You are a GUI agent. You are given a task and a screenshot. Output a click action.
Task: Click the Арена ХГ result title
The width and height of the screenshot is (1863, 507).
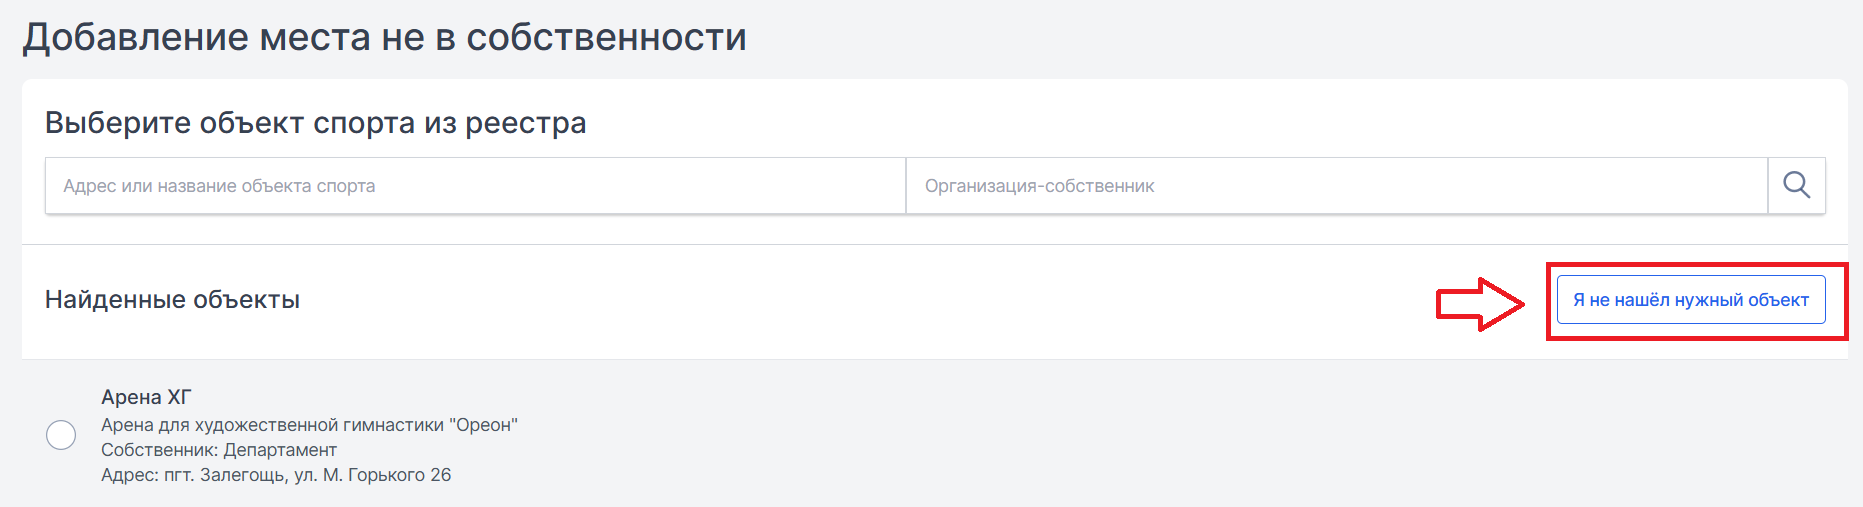pos(146,397)
